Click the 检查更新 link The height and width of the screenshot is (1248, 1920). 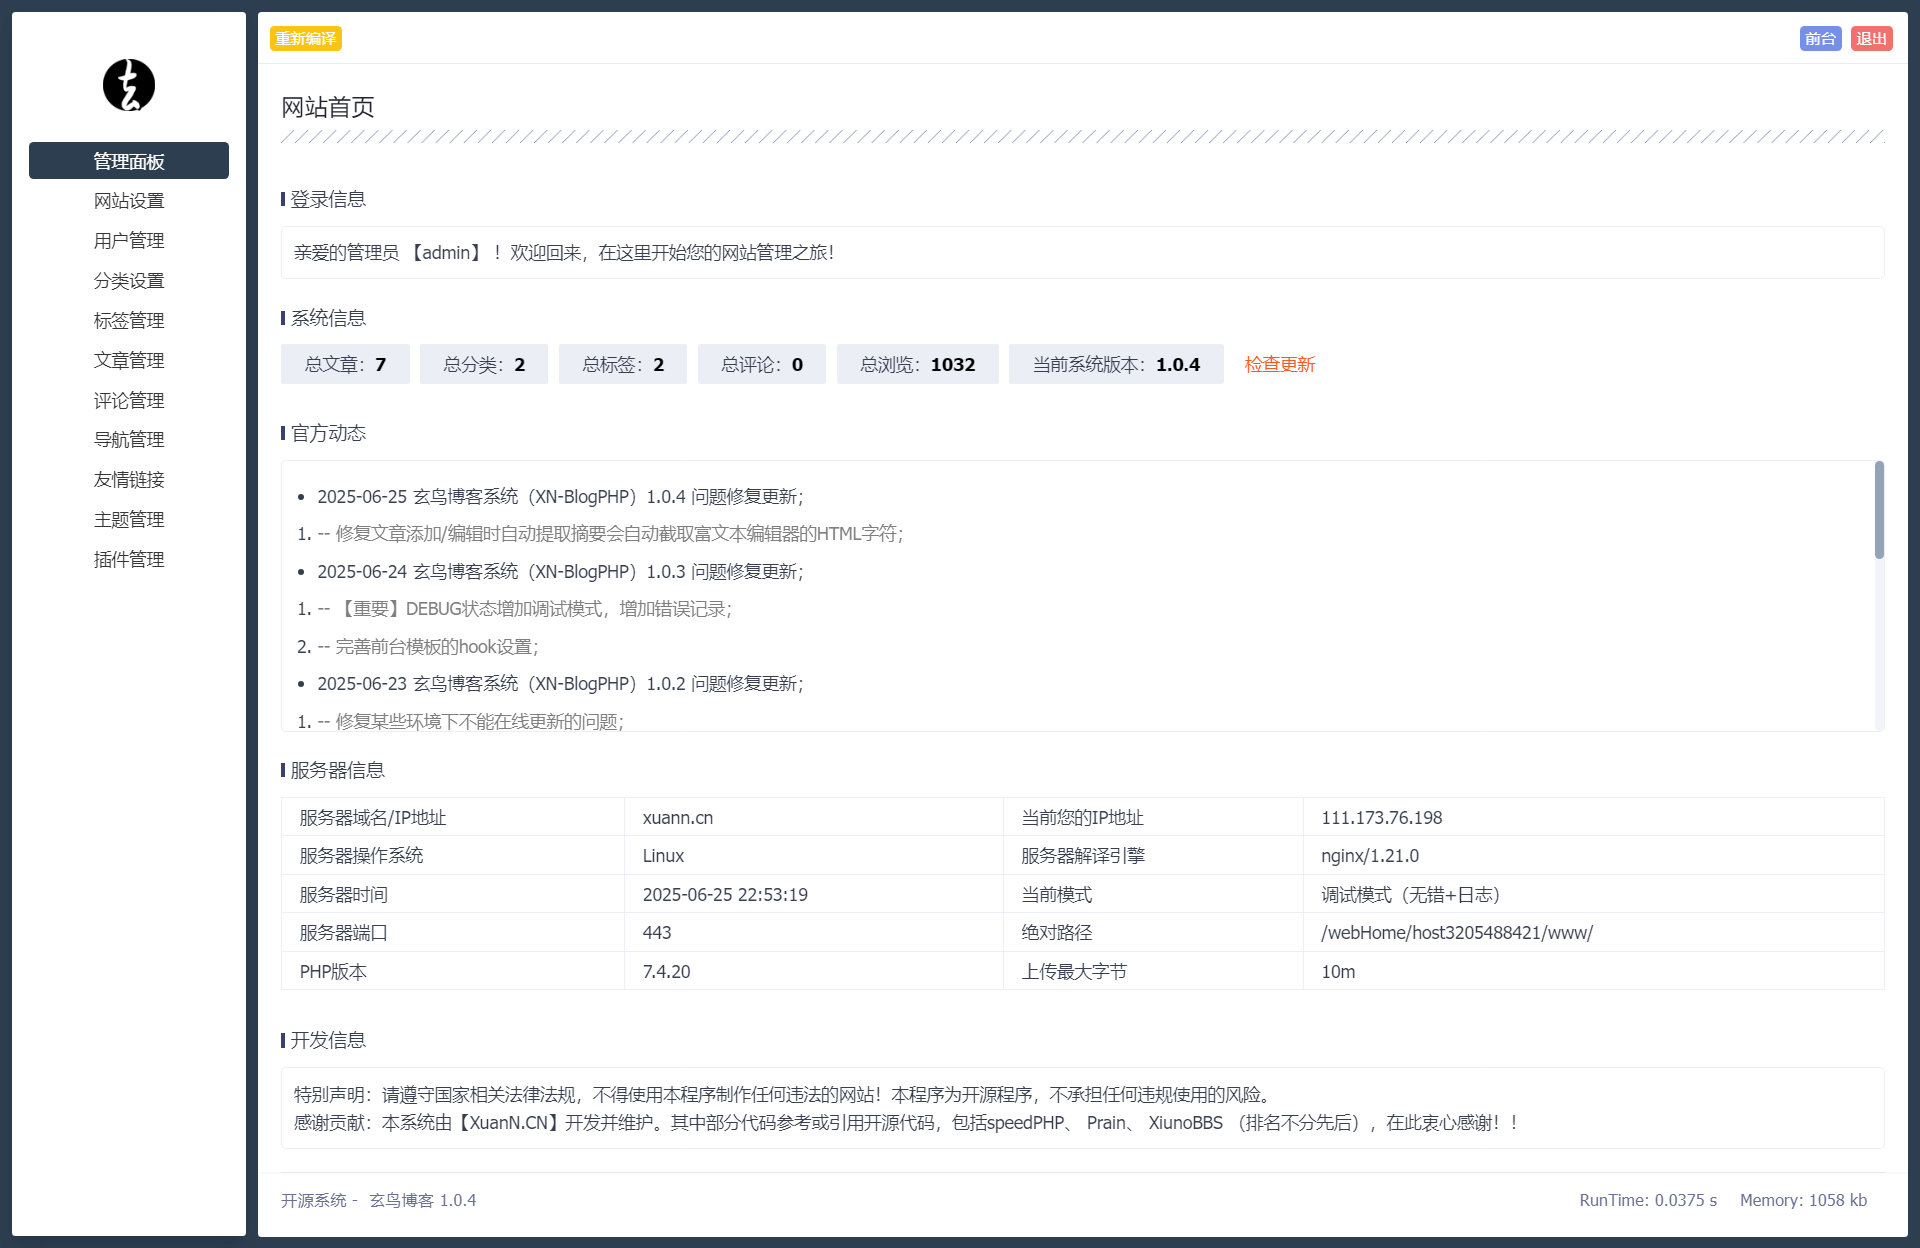click(1280, 364)
